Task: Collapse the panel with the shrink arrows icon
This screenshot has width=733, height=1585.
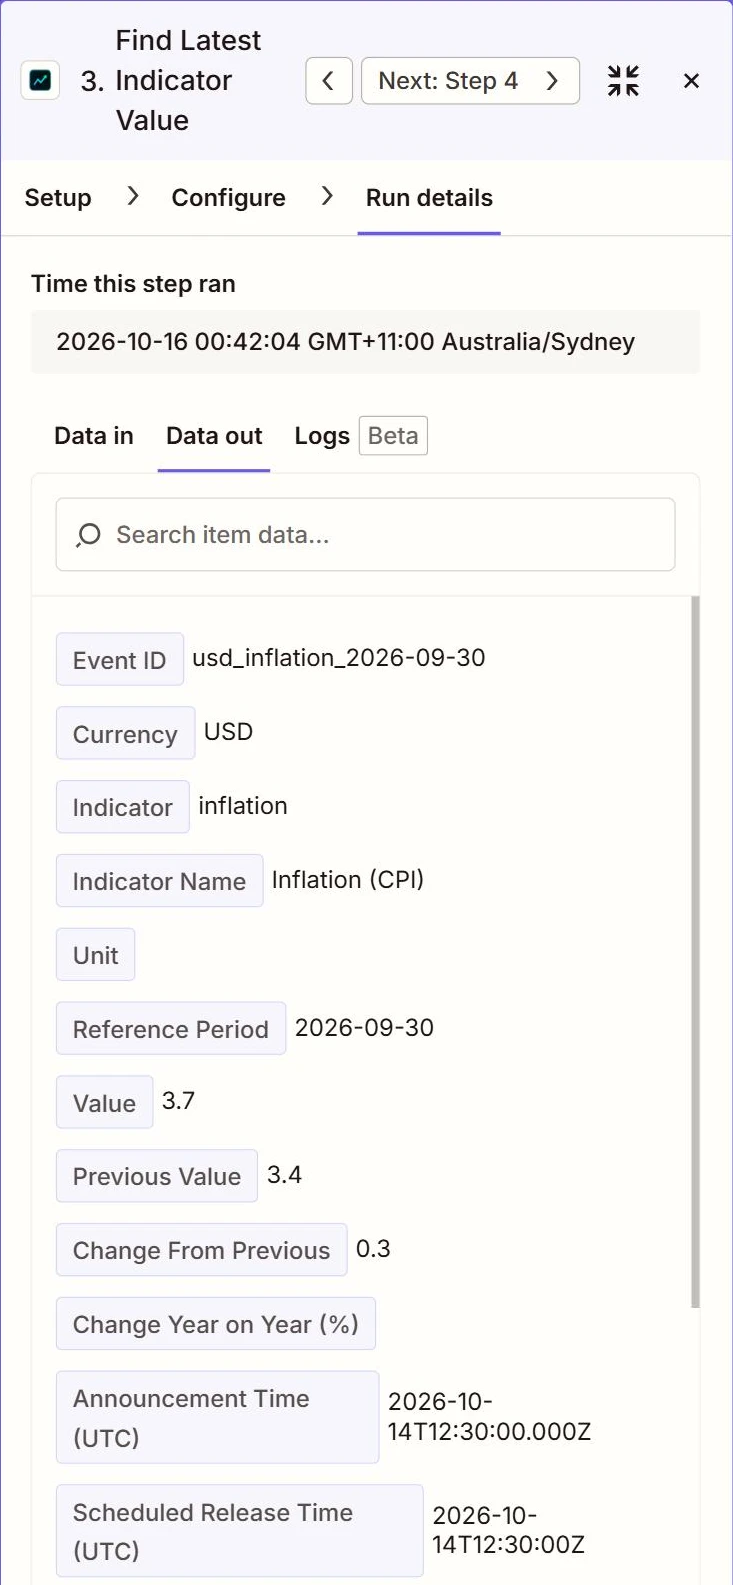Action: pos(623,81)
